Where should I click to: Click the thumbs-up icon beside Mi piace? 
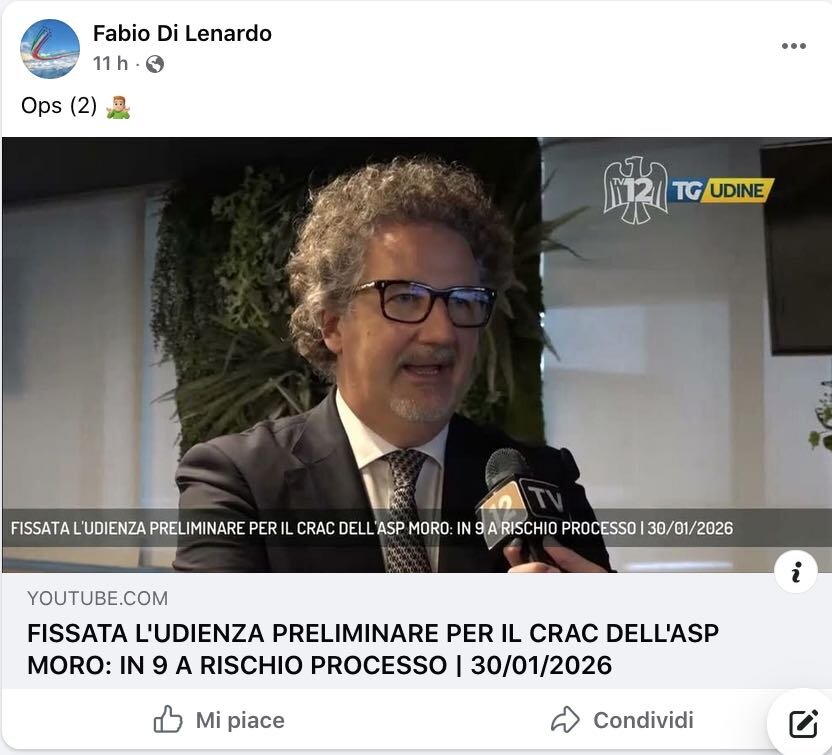[x=168, y=719]
